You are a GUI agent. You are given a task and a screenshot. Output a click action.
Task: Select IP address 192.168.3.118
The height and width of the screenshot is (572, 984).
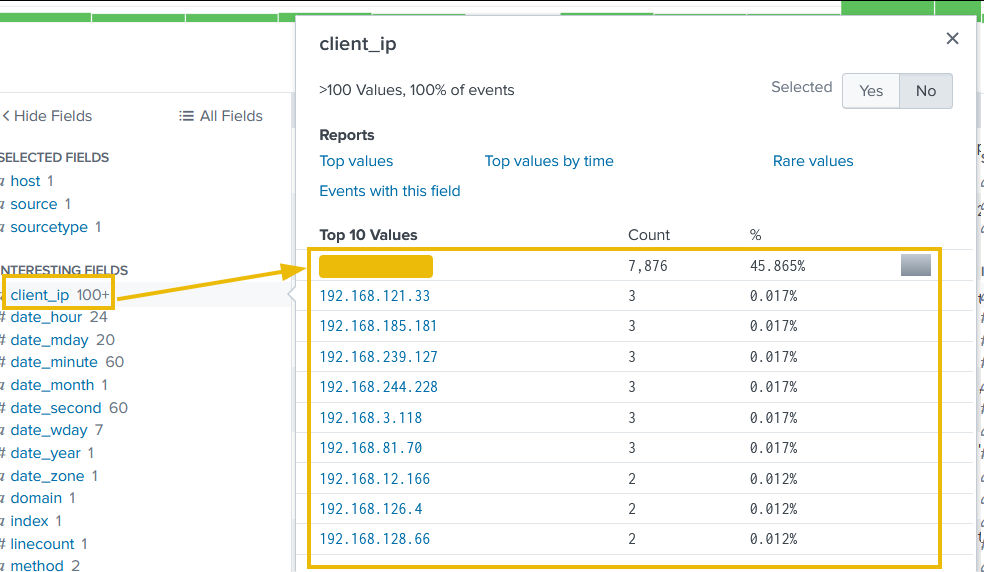click(371, 418)
